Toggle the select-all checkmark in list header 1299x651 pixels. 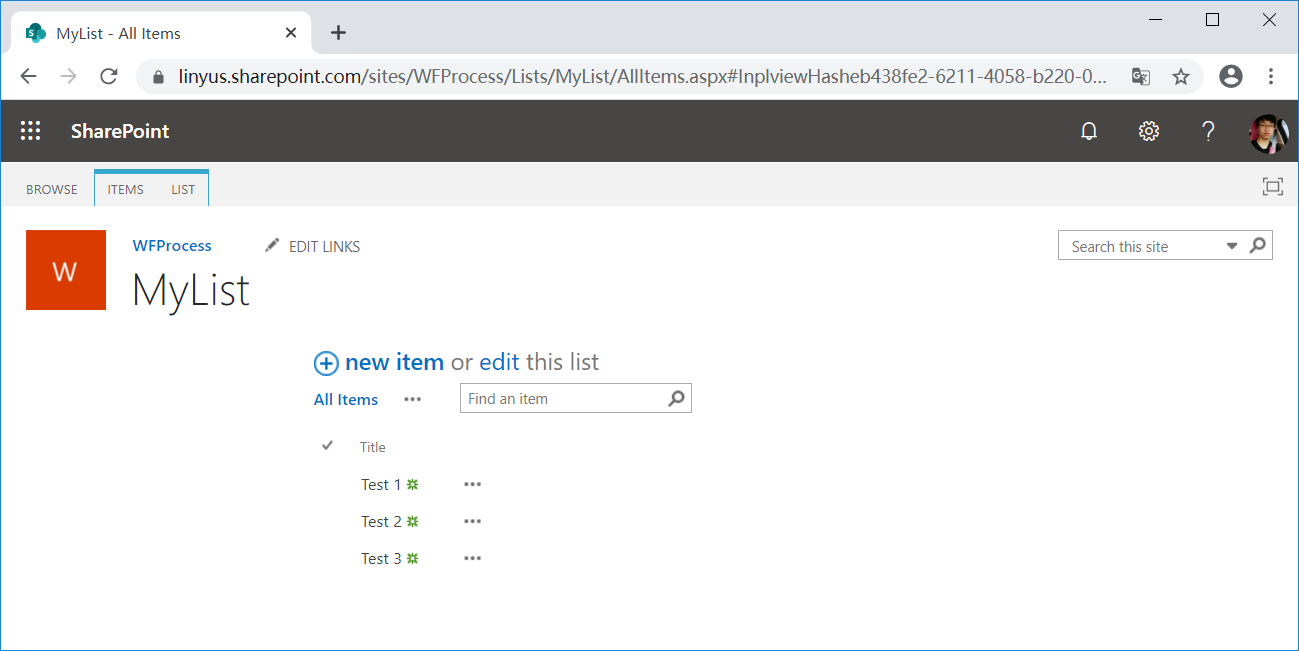327,446
